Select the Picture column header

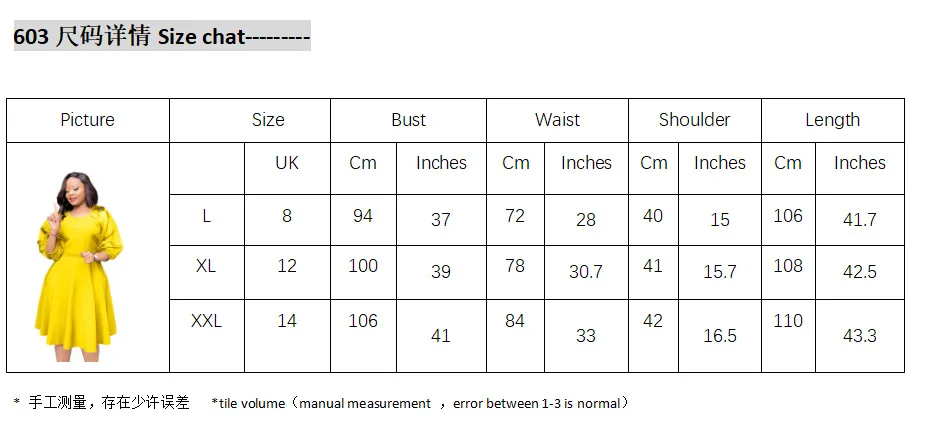pos(88,120)
